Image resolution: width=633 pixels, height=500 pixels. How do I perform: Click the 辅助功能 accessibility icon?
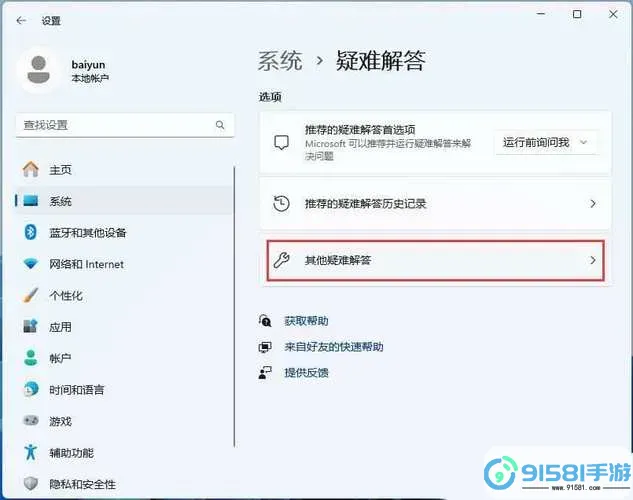pos(30,451)
